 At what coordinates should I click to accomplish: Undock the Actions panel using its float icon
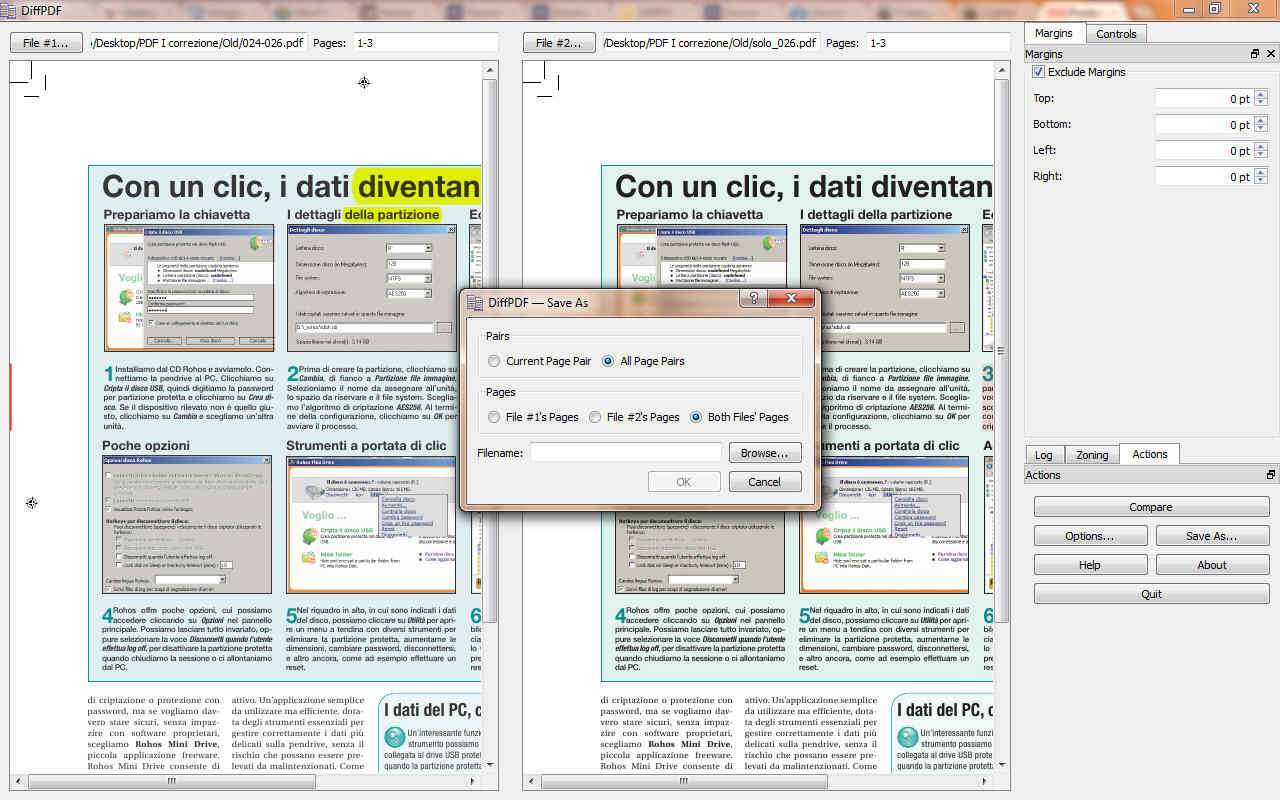(1271, 475)
